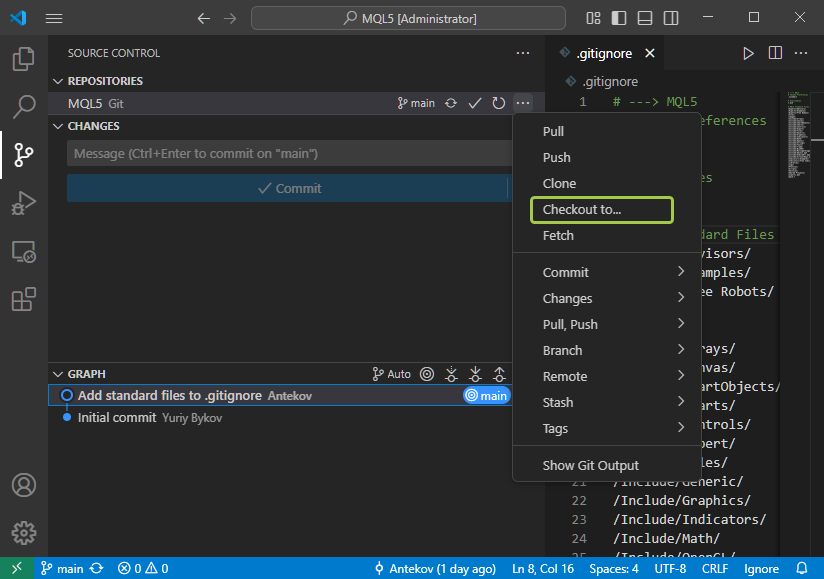824x579 pixels.
Task: Open remote window indicator in status bar
Action: point(17,568)
